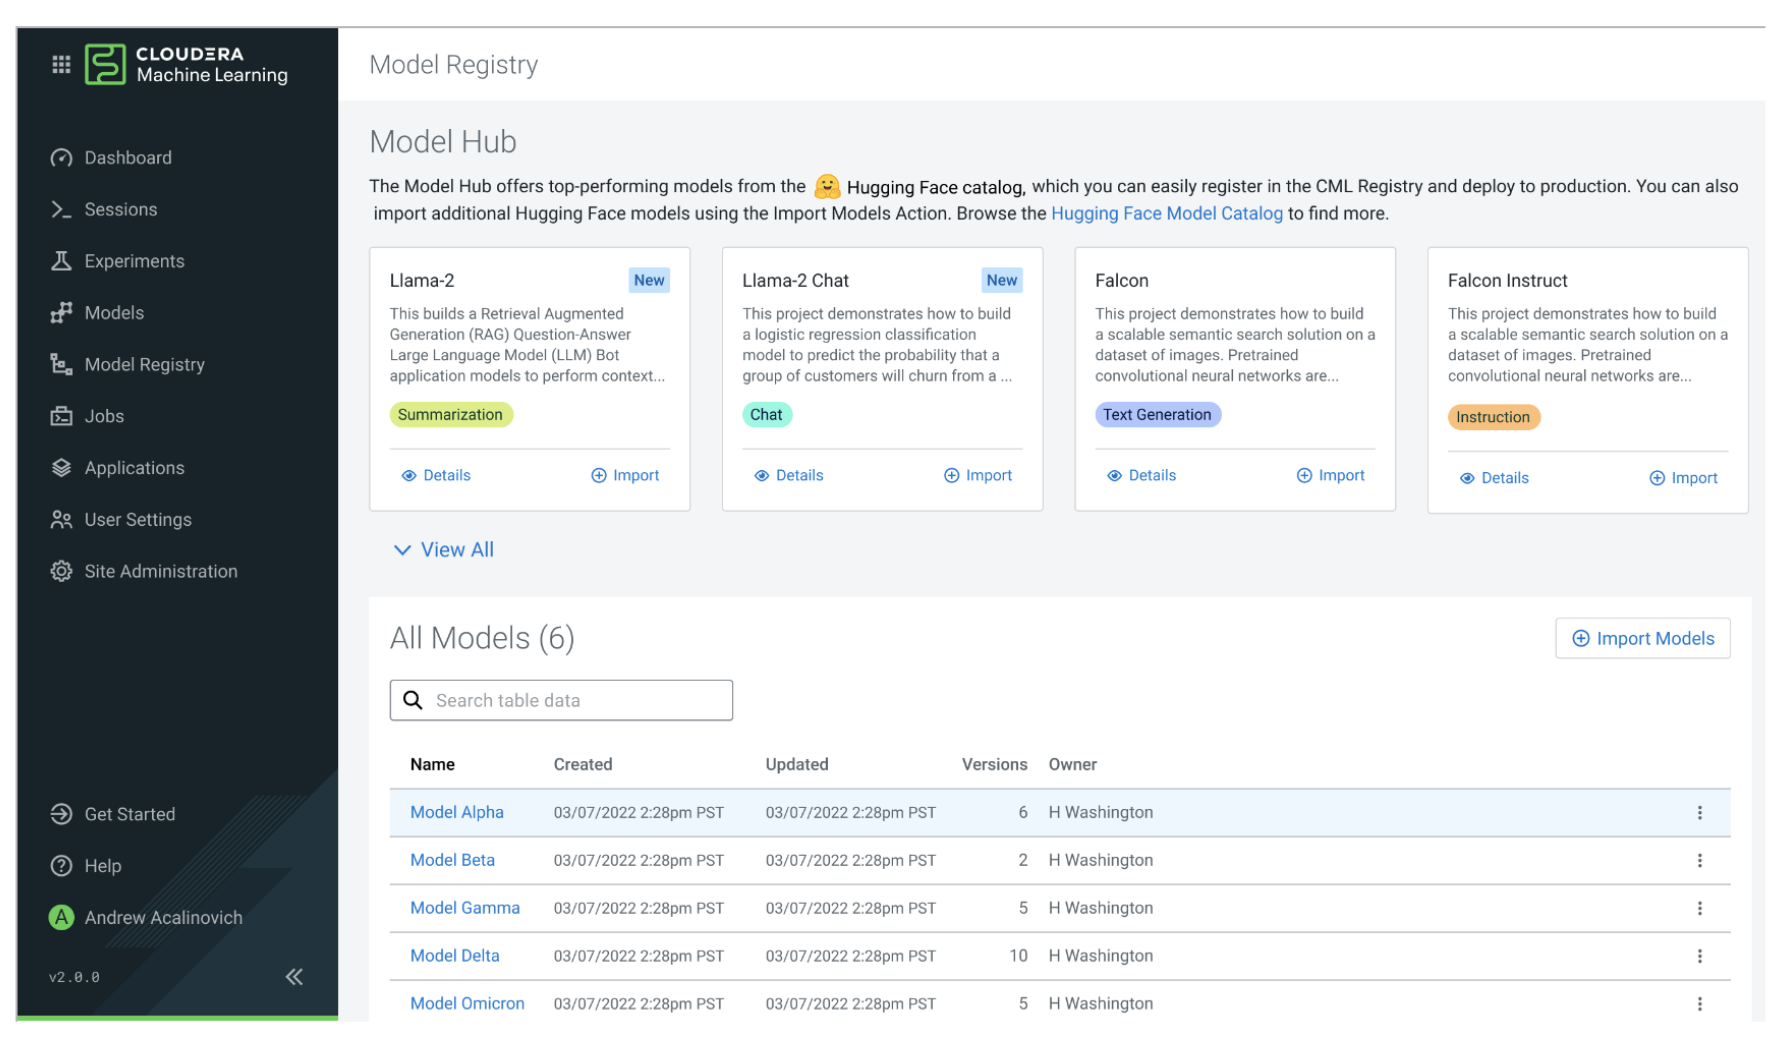The width and height of the screenshot is (1786, 1056).
Task: Click the Get Started arrow icon
Action: point(61,815)
